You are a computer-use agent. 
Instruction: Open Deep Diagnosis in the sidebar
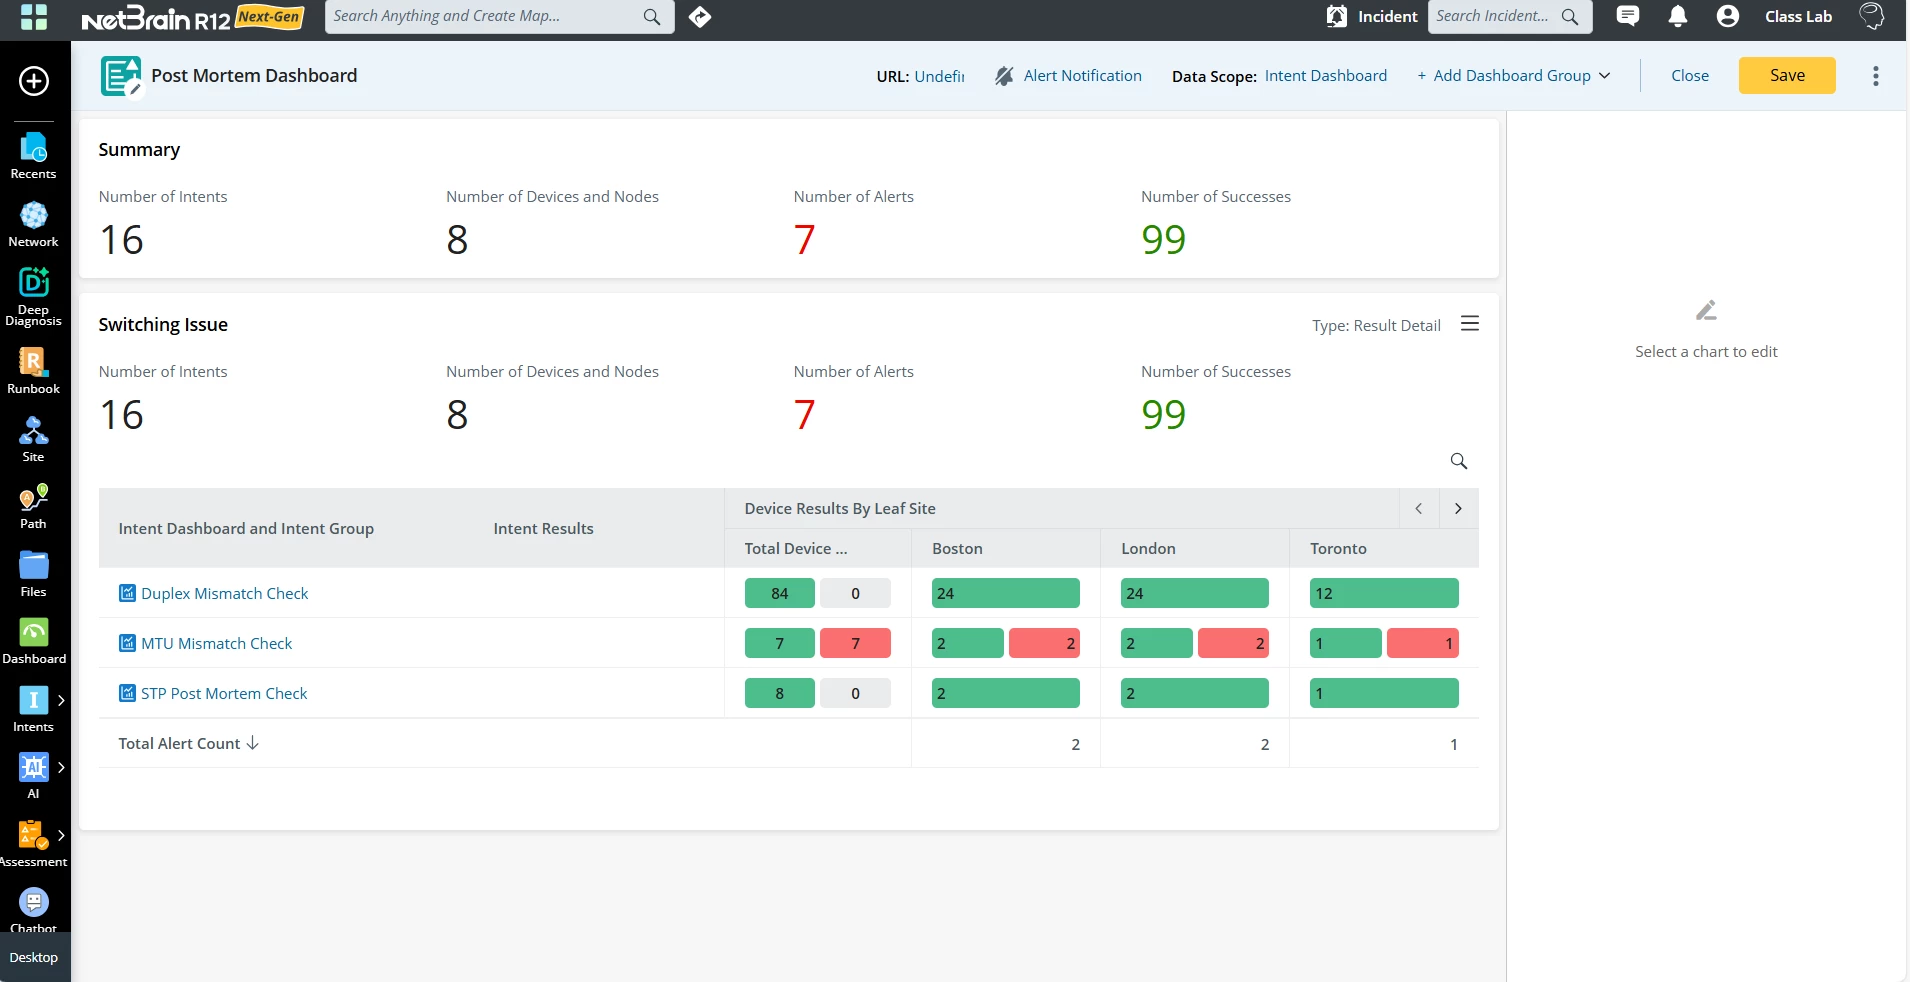(34, 297)
